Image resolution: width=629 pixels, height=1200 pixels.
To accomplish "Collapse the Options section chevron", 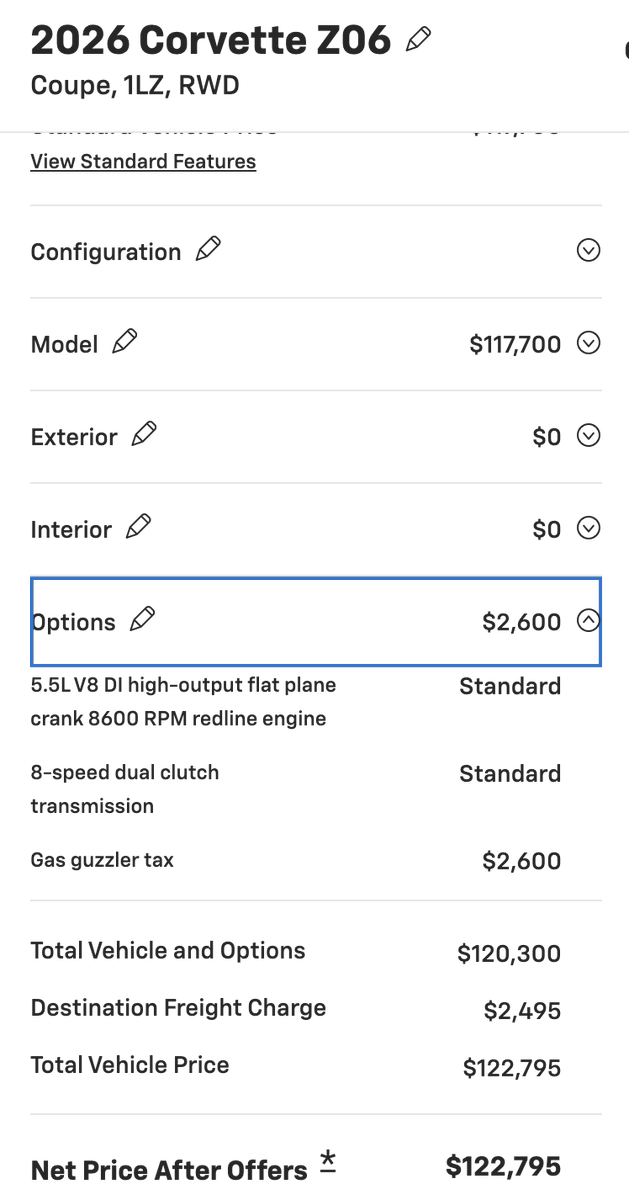I will coord(589,621).
